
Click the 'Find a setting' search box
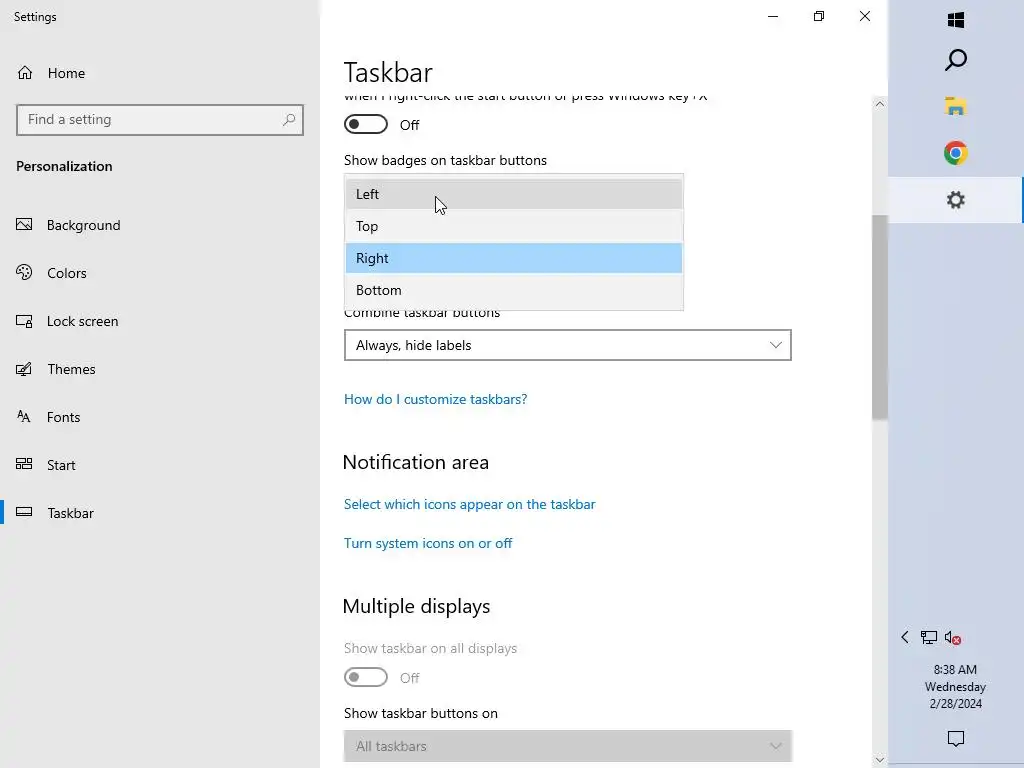150,120
